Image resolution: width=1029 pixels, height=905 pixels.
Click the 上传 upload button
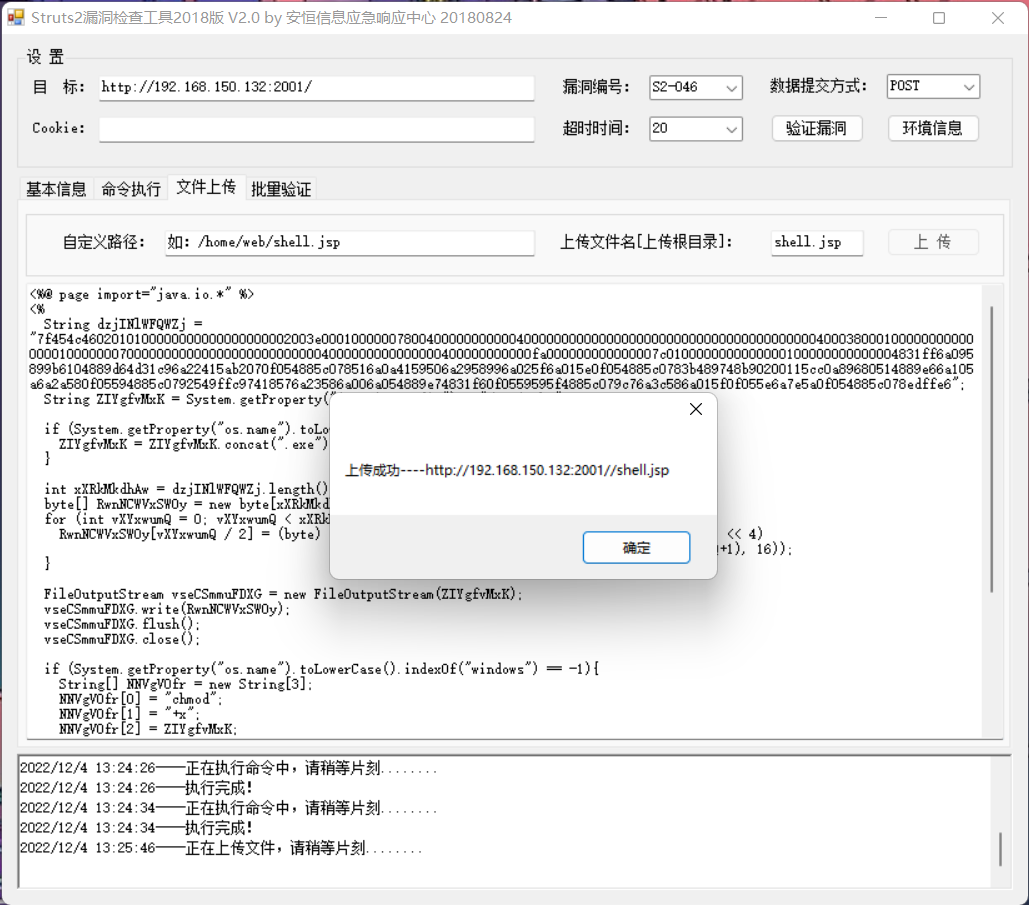click(933, 242)
